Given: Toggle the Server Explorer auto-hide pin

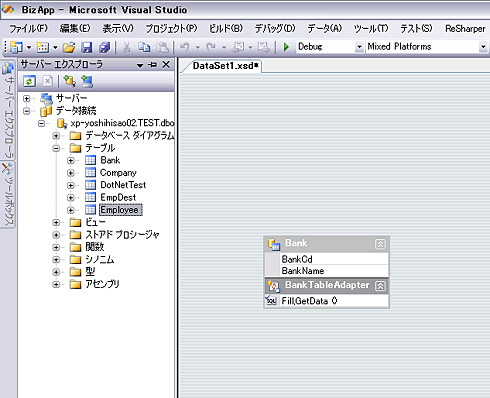Looking at the screenshot, I should (x=153, y=65).
